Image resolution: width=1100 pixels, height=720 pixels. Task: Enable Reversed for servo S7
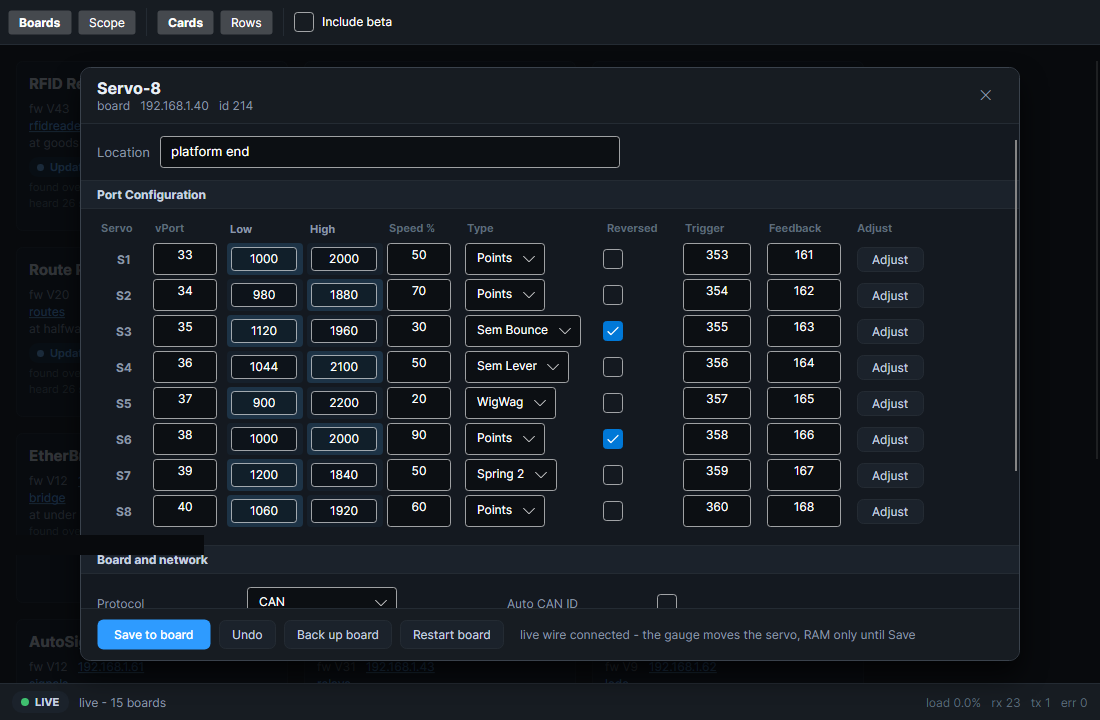(x=612, y=475)
